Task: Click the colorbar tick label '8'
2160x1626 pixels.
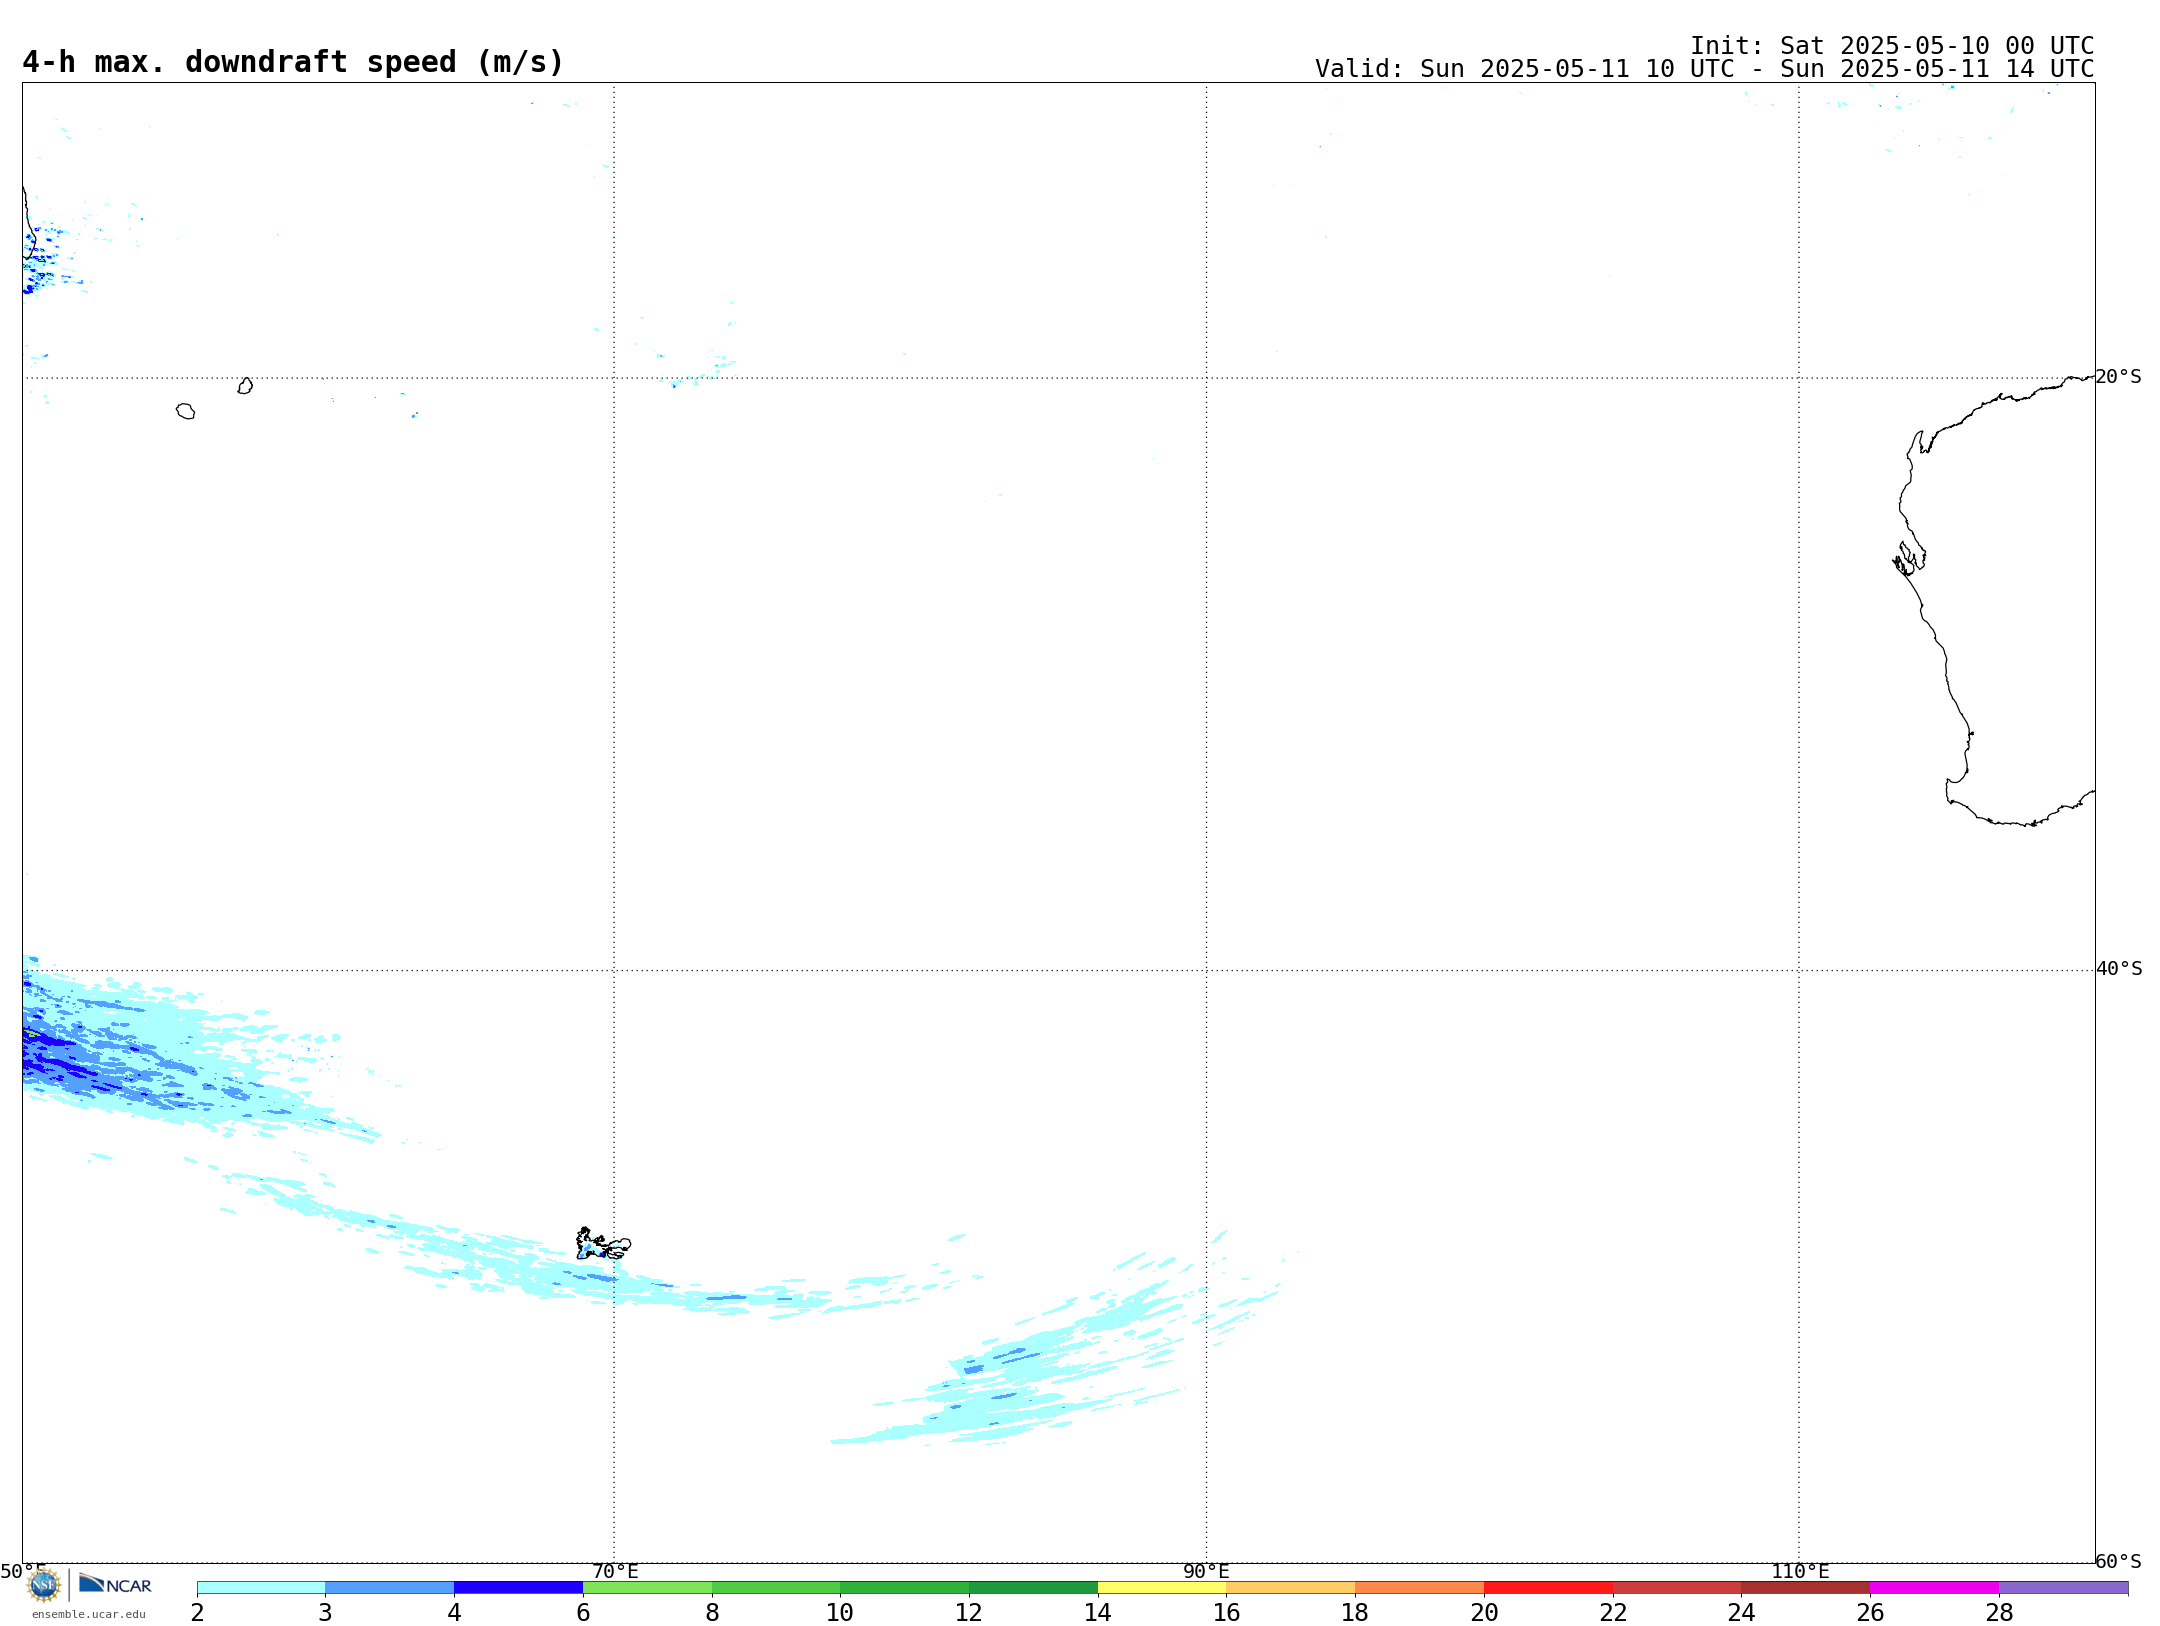Action: [x=712, y=1612]
